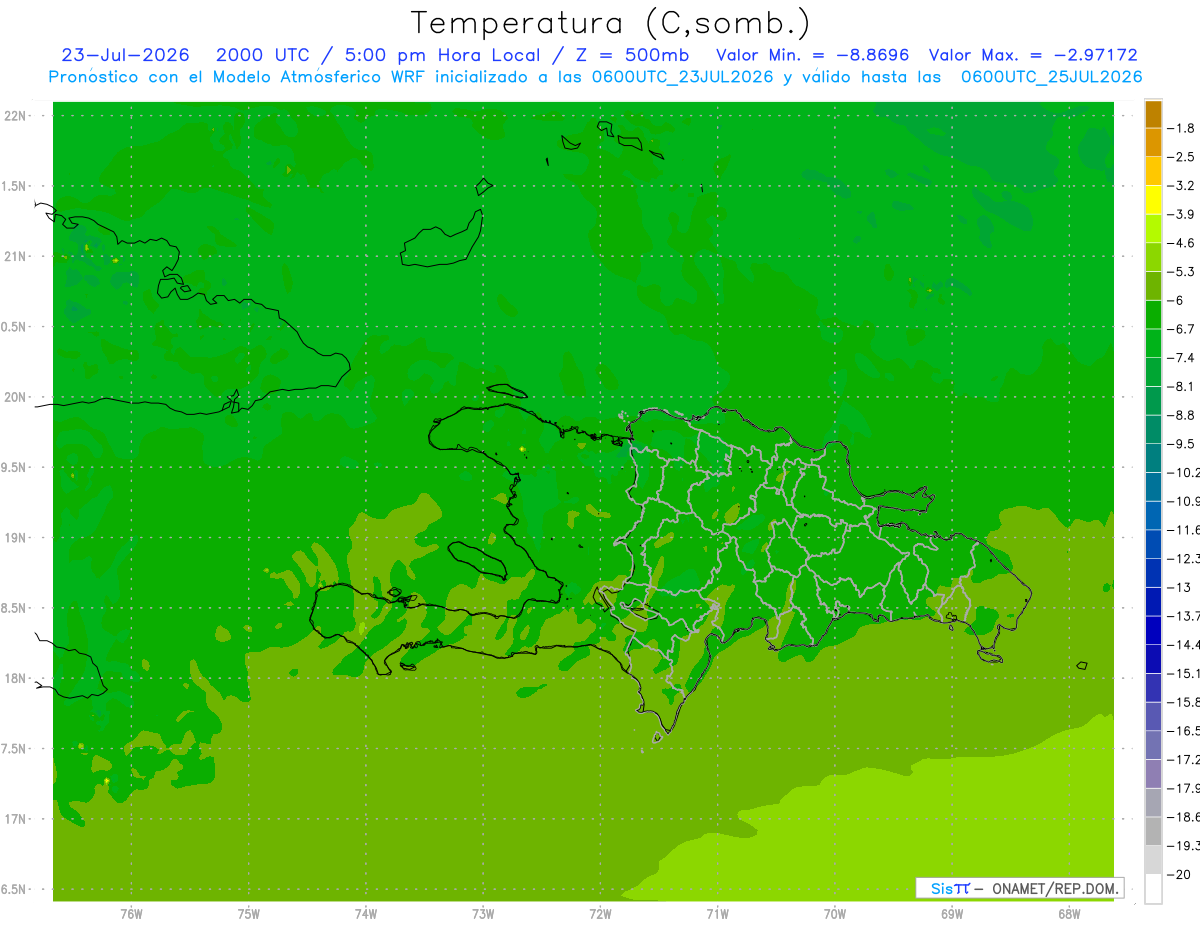Image resolution: width=1200 pixels, height=927 pixels.
Task: Click the -15.1 legend value
Action: [1186, 673]
